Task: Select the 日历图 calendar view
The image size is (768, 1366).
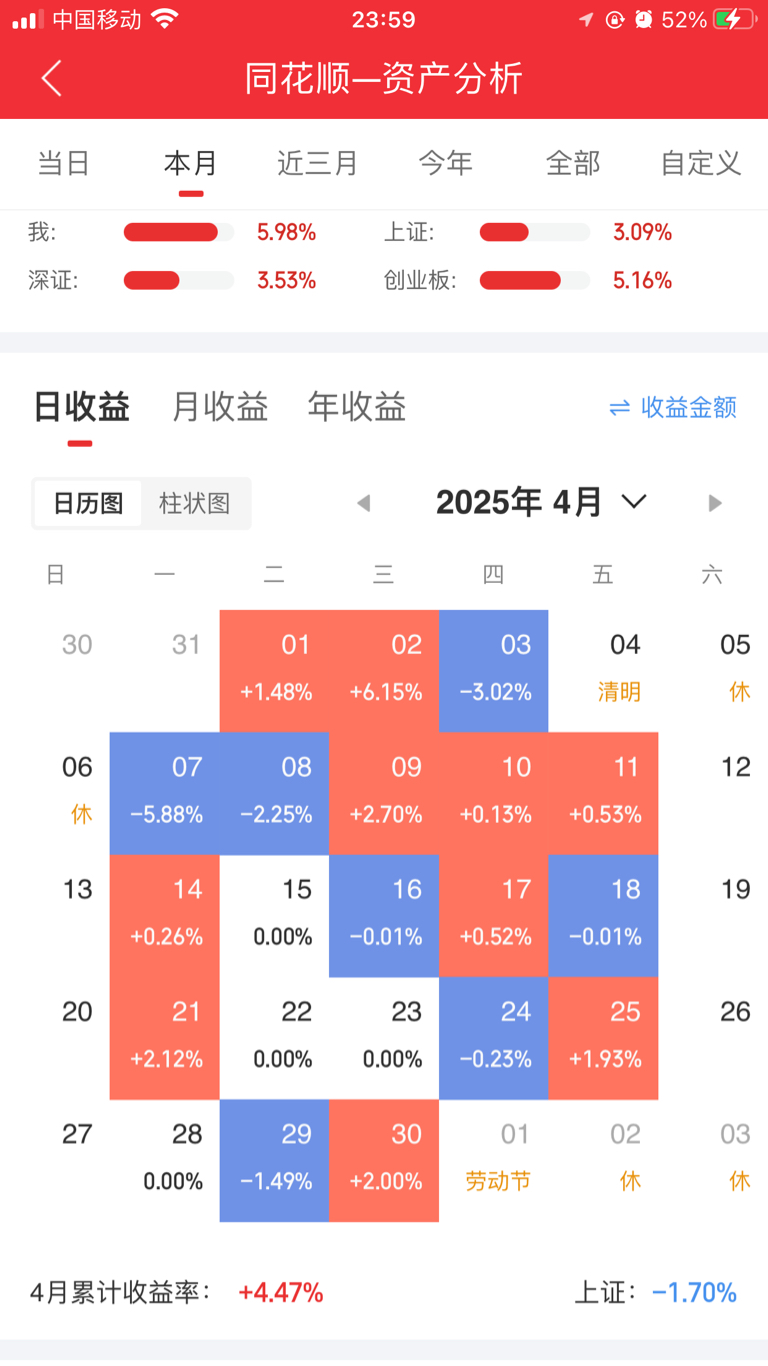Action: tap(88, 503)
